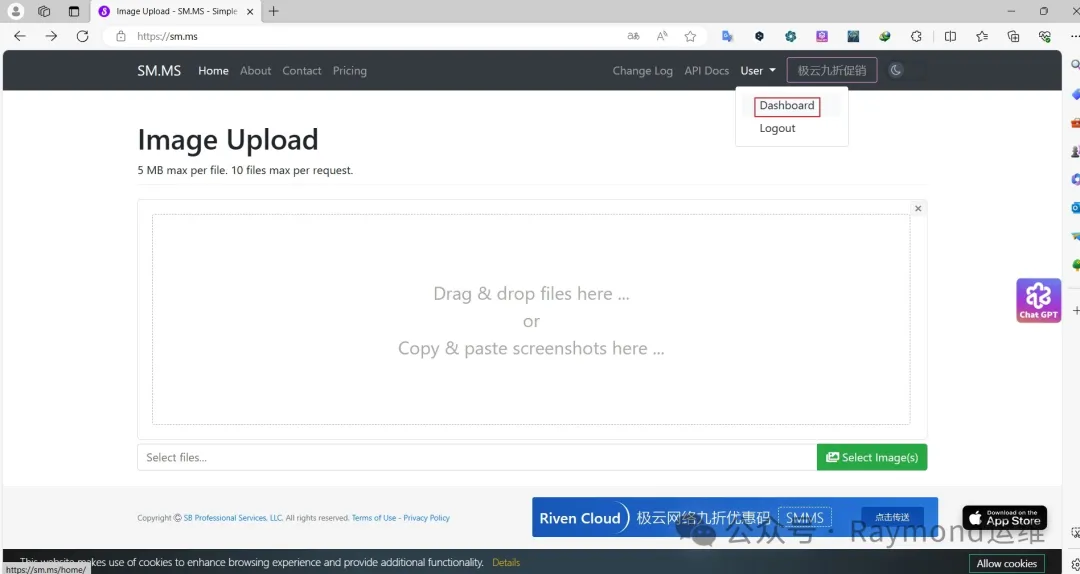Image resolution: width=1080 pixels, height=574 pixels.
Task: Bookmark this page with the star icon
Action: [690, 37]
